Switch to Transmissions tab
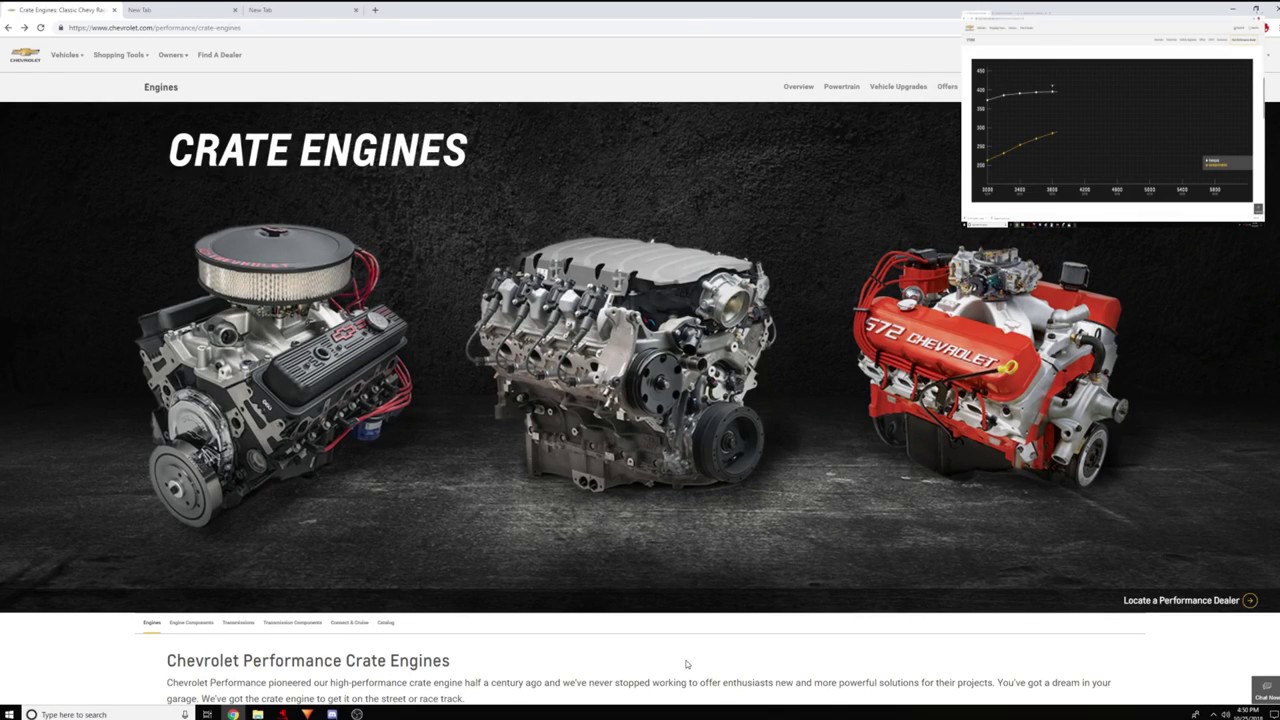The height and width of the screenshot is (720, 1280). pos(238,622)
